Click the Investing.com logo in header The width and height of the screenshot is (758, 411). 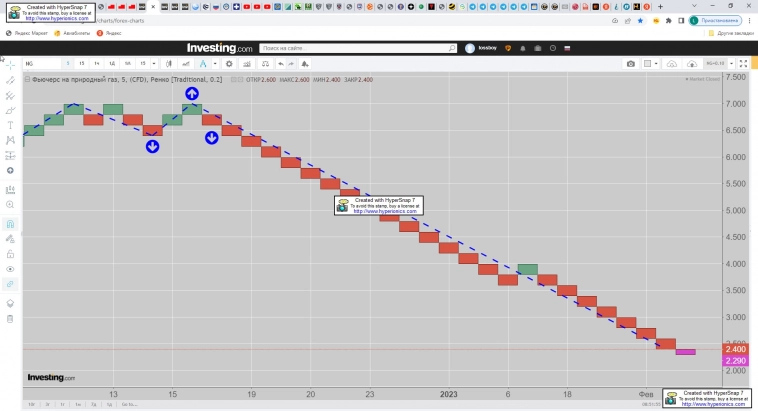pyautogui.click(x=219, y=48)
